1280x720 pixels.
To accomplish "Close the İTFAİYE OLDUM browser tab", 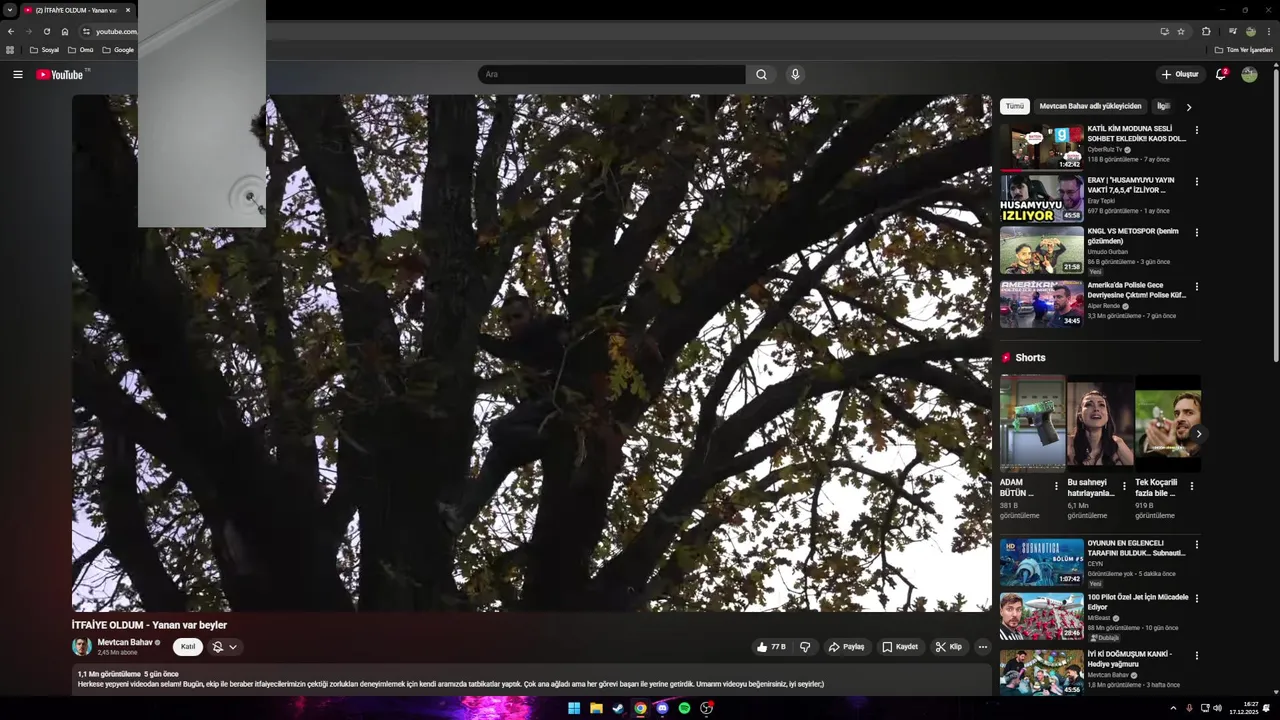I will coord(126,10).
